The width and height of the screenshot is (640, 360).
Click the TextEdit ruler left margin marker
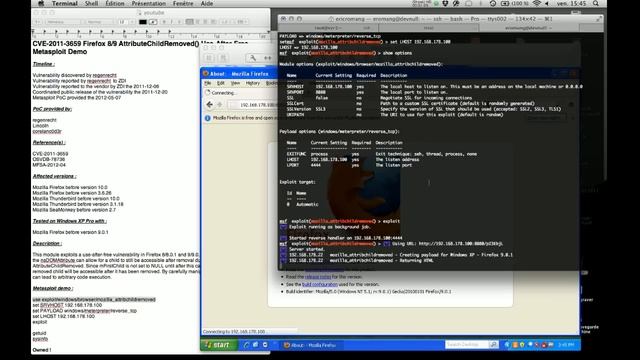click(x=33, y=32)
